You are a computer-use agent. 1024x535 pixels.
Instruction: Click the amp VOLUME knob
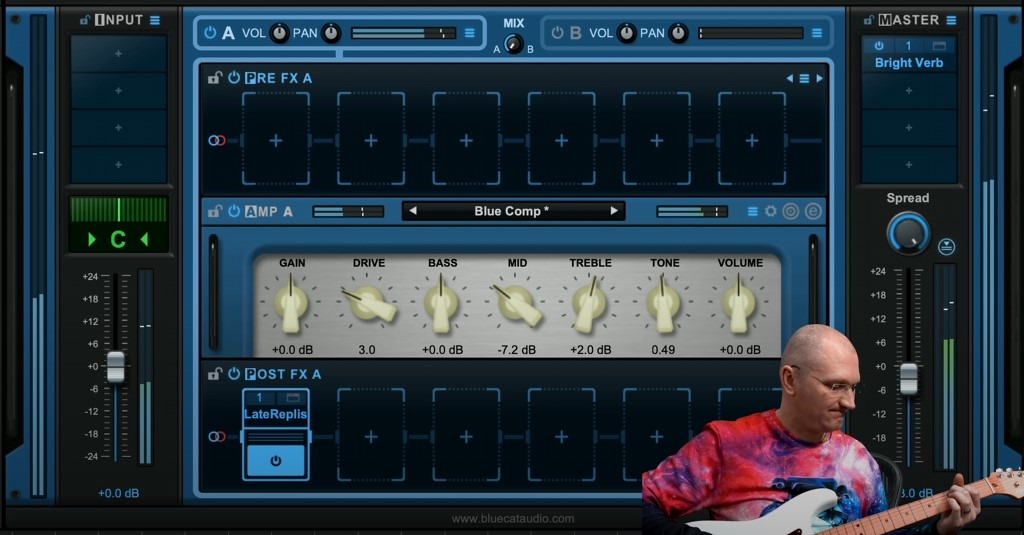739,304
